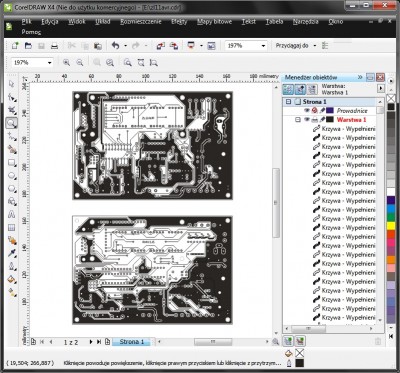Click the Open file folder icon
This screenshot has height=373, width=400.
[x=28, y=46]
